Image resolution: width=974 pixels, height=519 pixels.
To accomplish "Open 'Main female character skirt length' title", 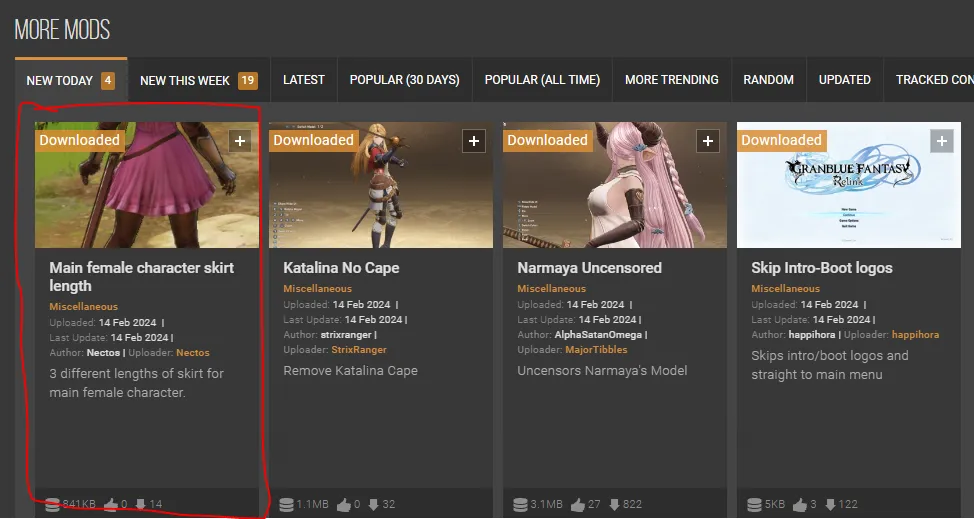I will point(142,277).
